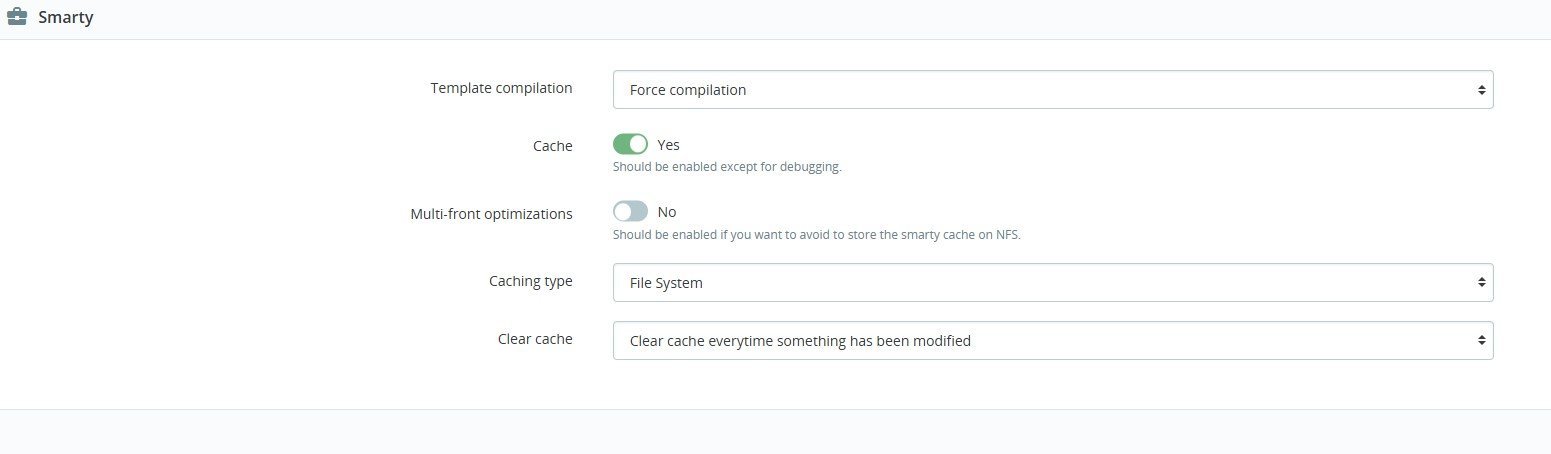The height and width of the screenshot is (454, 1551).
Task: Click the Yes label beside Cache switch
Action: pyautogui.click(x=668, y=145)
